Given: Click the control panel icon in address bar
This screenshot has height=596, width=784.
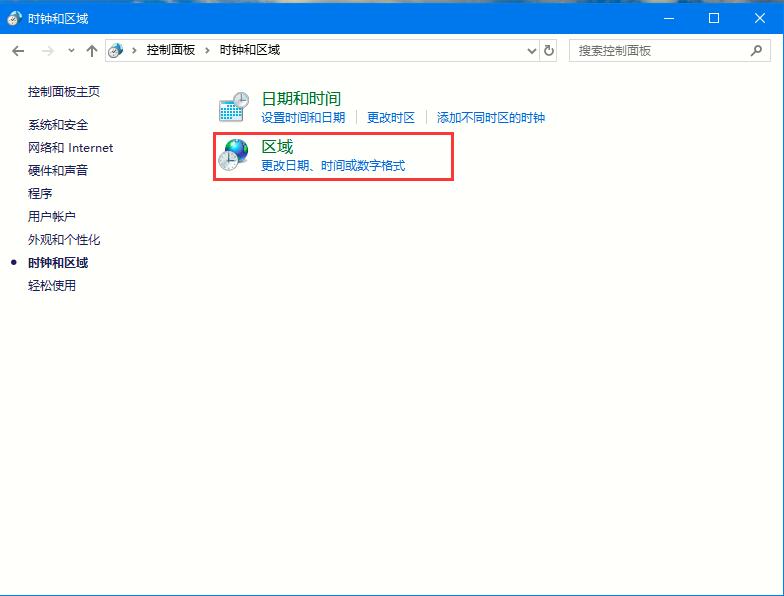Looking at the screenshot, I should (117, 50).
